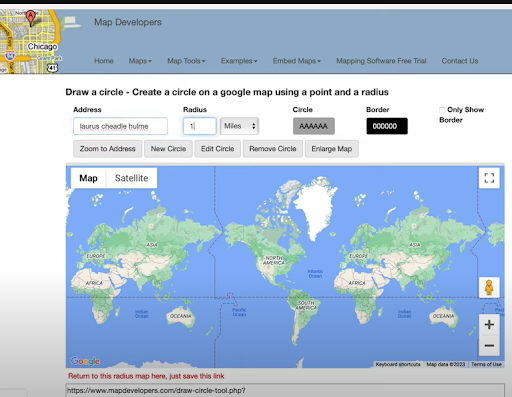Click the Pacific Ocean label

pos(239,312)
